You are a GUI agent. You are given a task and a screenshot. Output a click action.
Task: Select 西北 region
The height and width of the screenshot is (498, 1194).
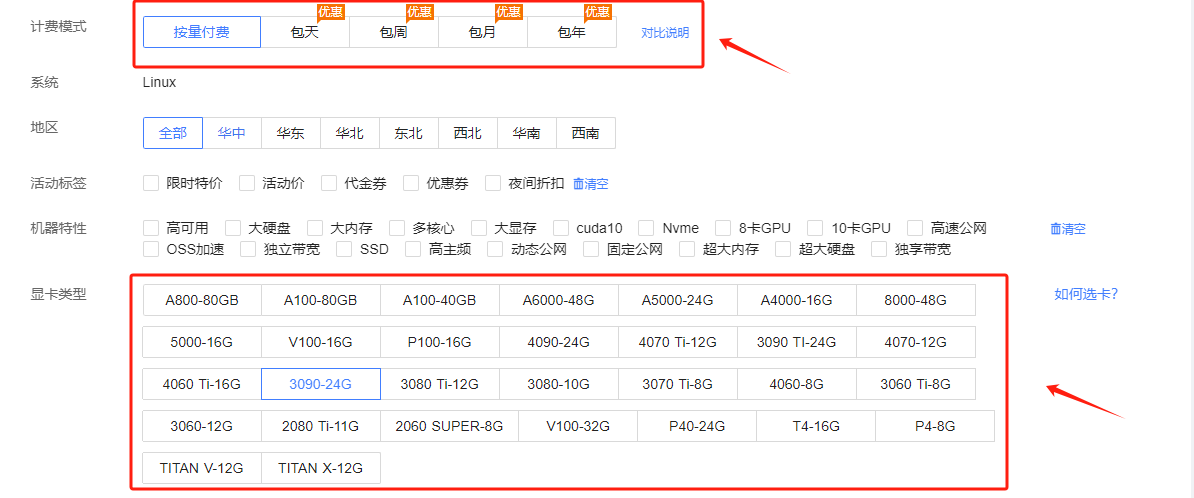tap(468, 133)
